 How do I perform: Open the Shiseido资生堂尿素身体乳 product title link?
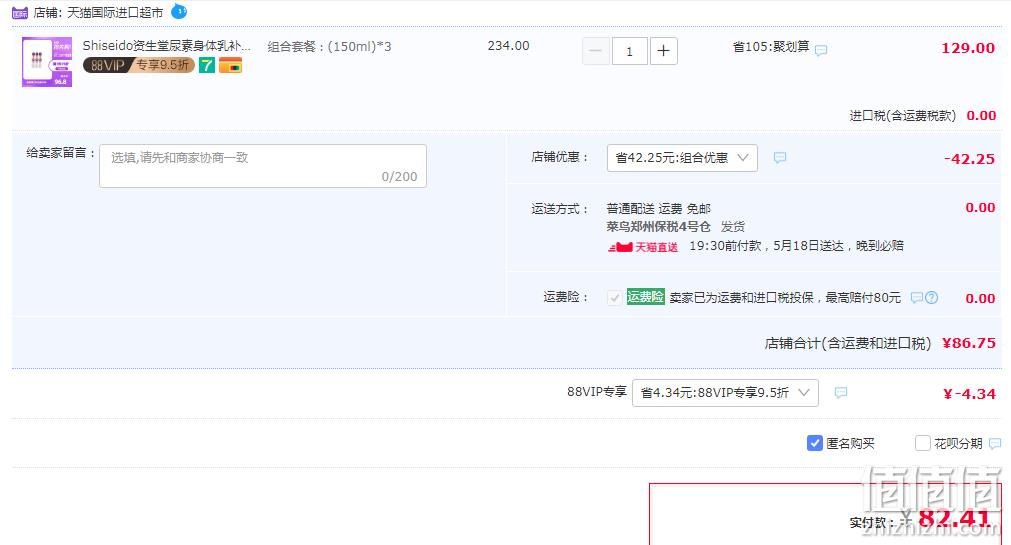(167, 46)
